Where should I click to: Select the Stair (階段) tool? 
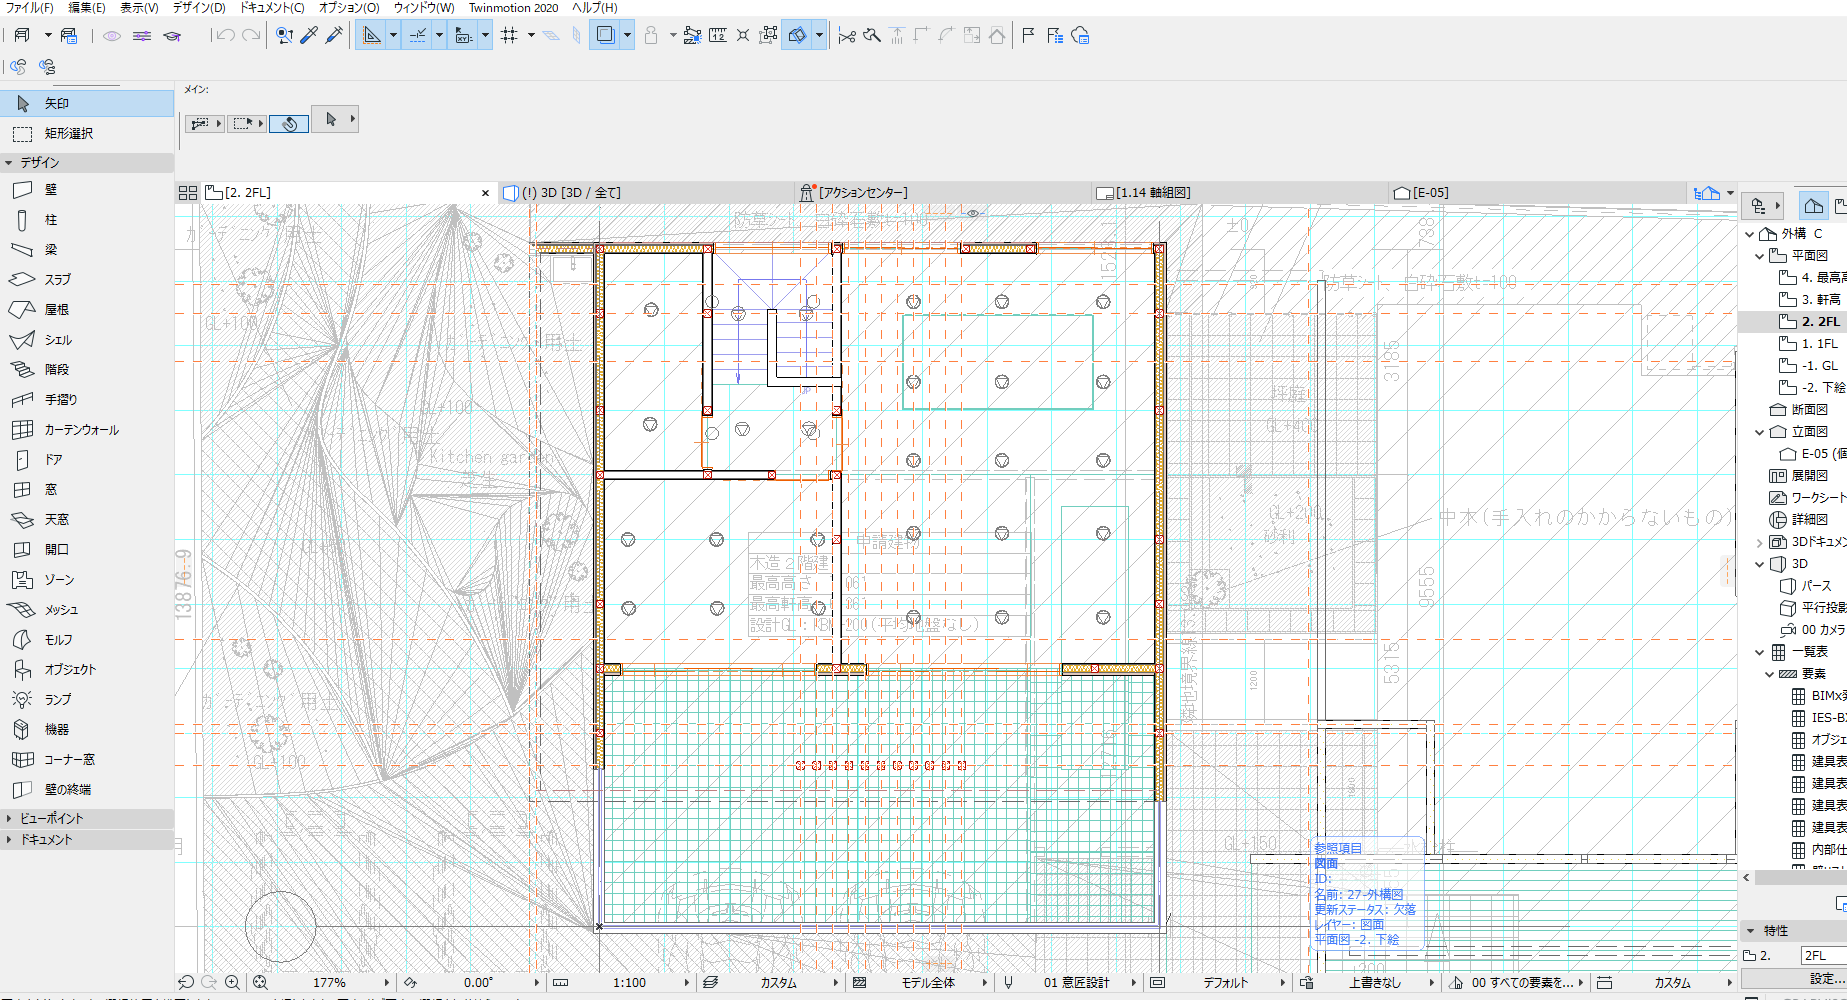87,370
